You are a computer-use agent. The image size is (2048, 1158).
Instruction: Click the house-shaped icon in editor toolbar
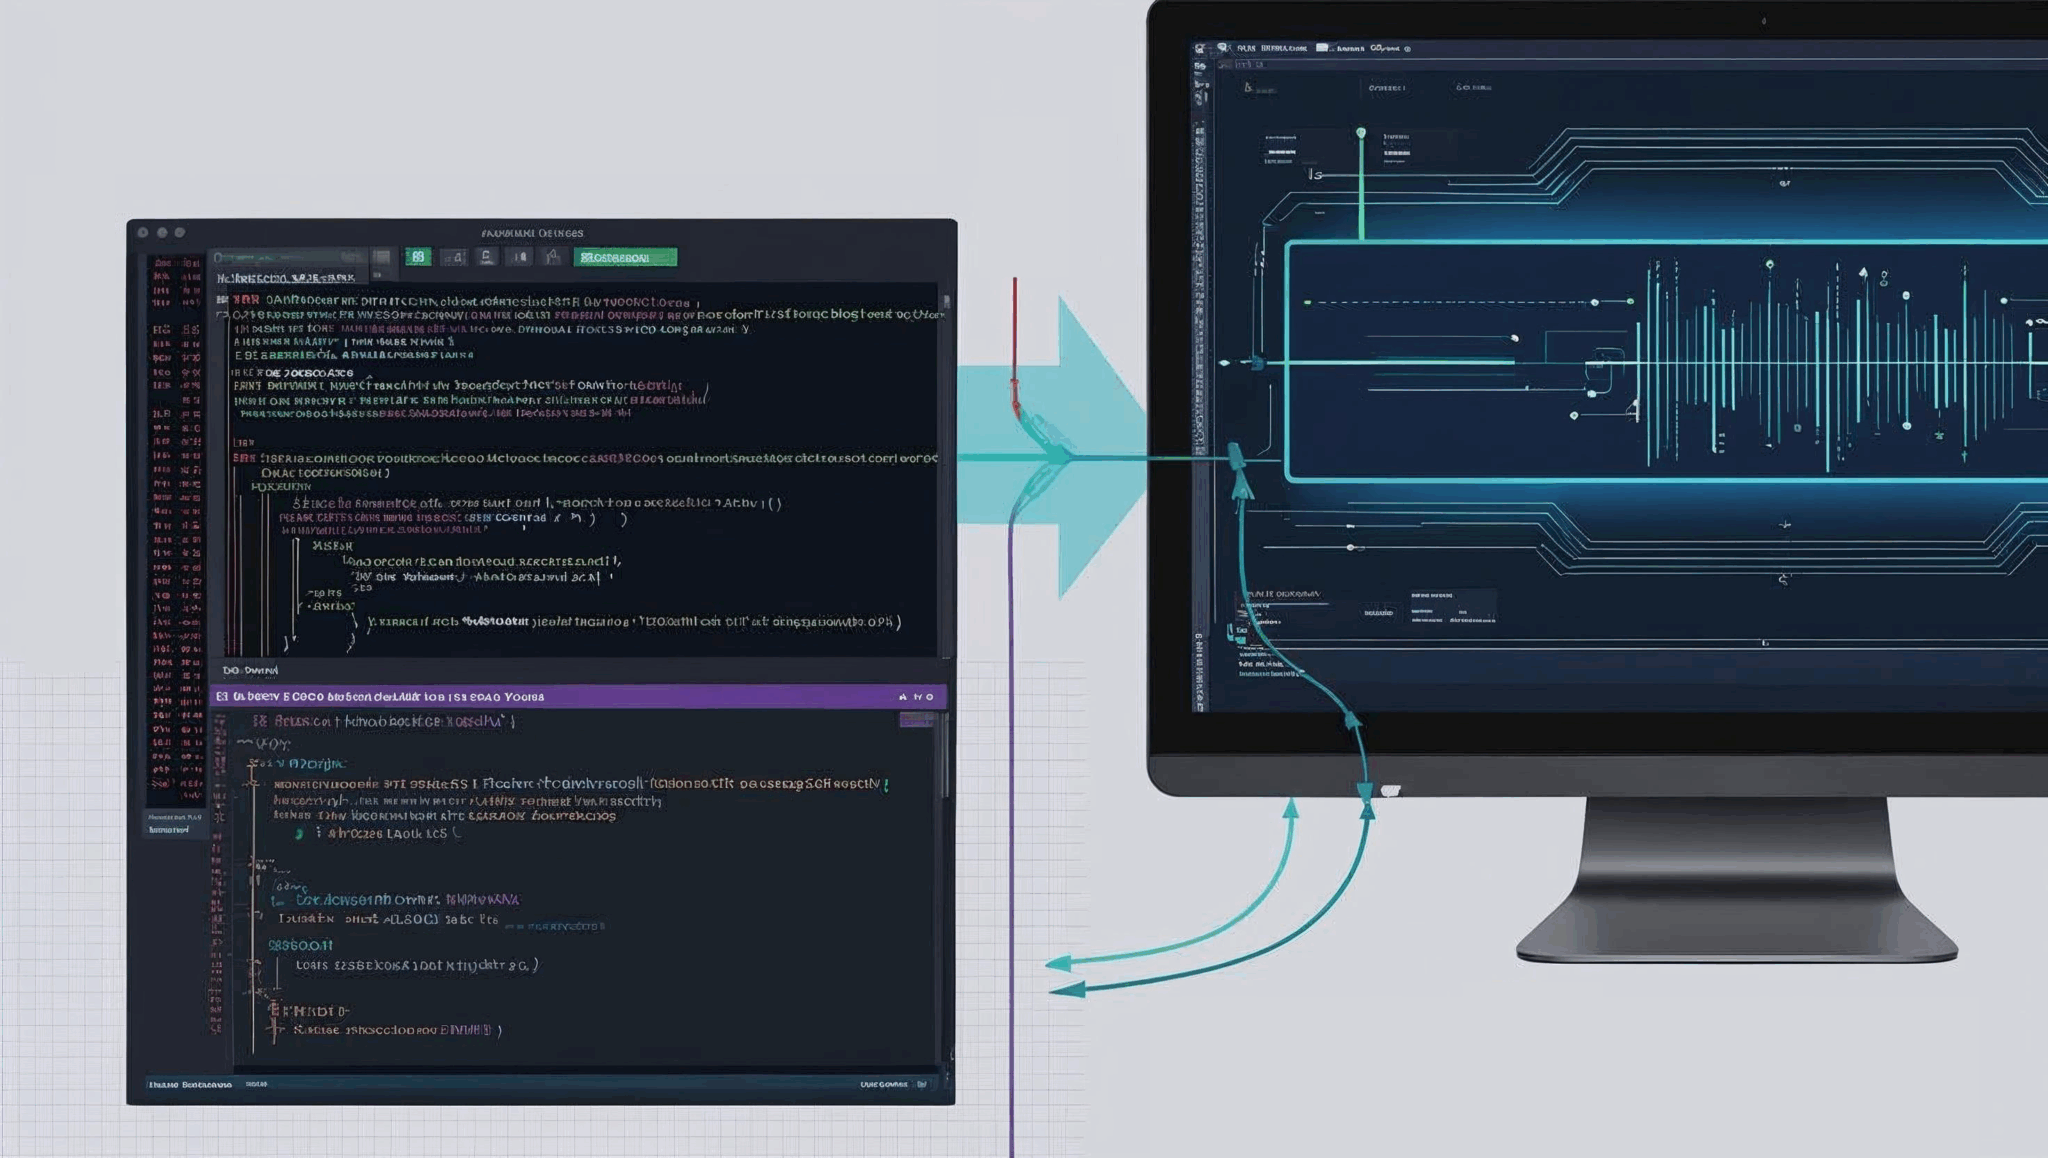553,258
